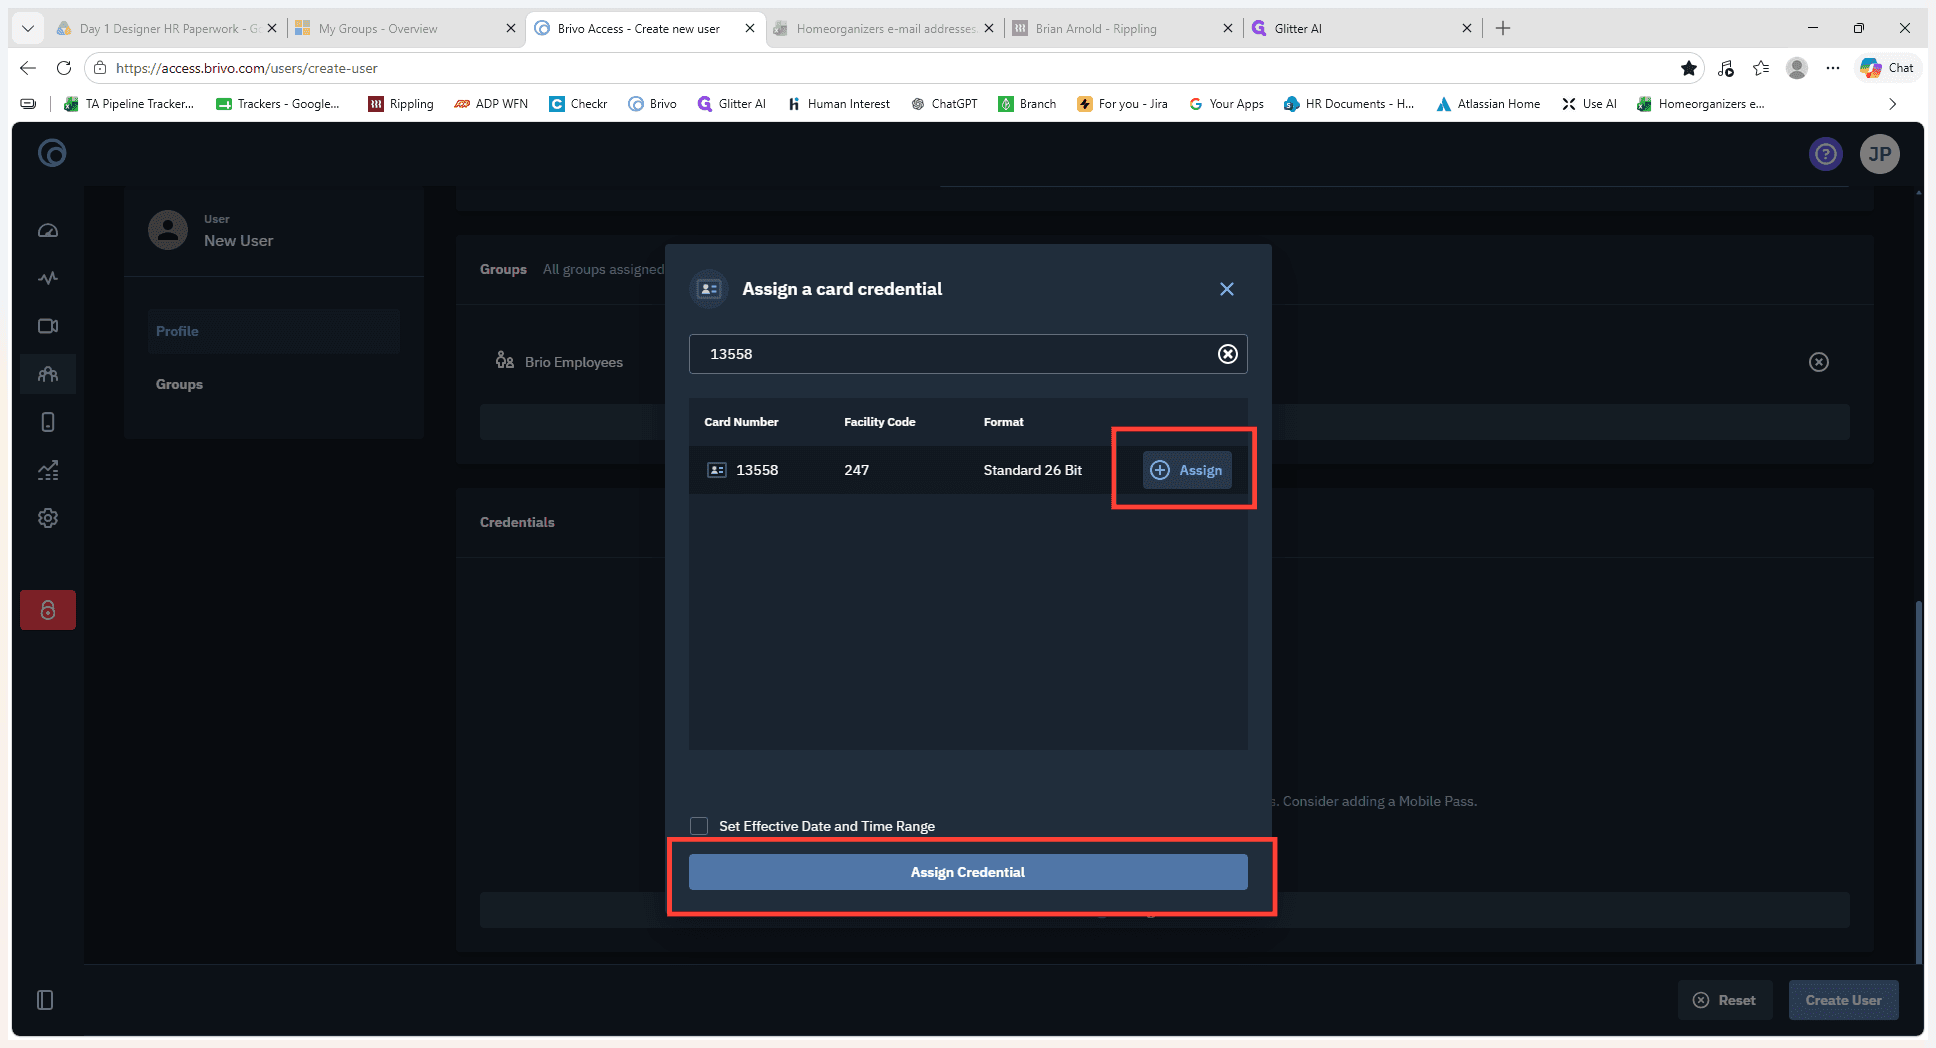Click the Brivo logo icon in sidebar
Viewport: 1936px width, 1048px height.
click(x=52, y=153)
